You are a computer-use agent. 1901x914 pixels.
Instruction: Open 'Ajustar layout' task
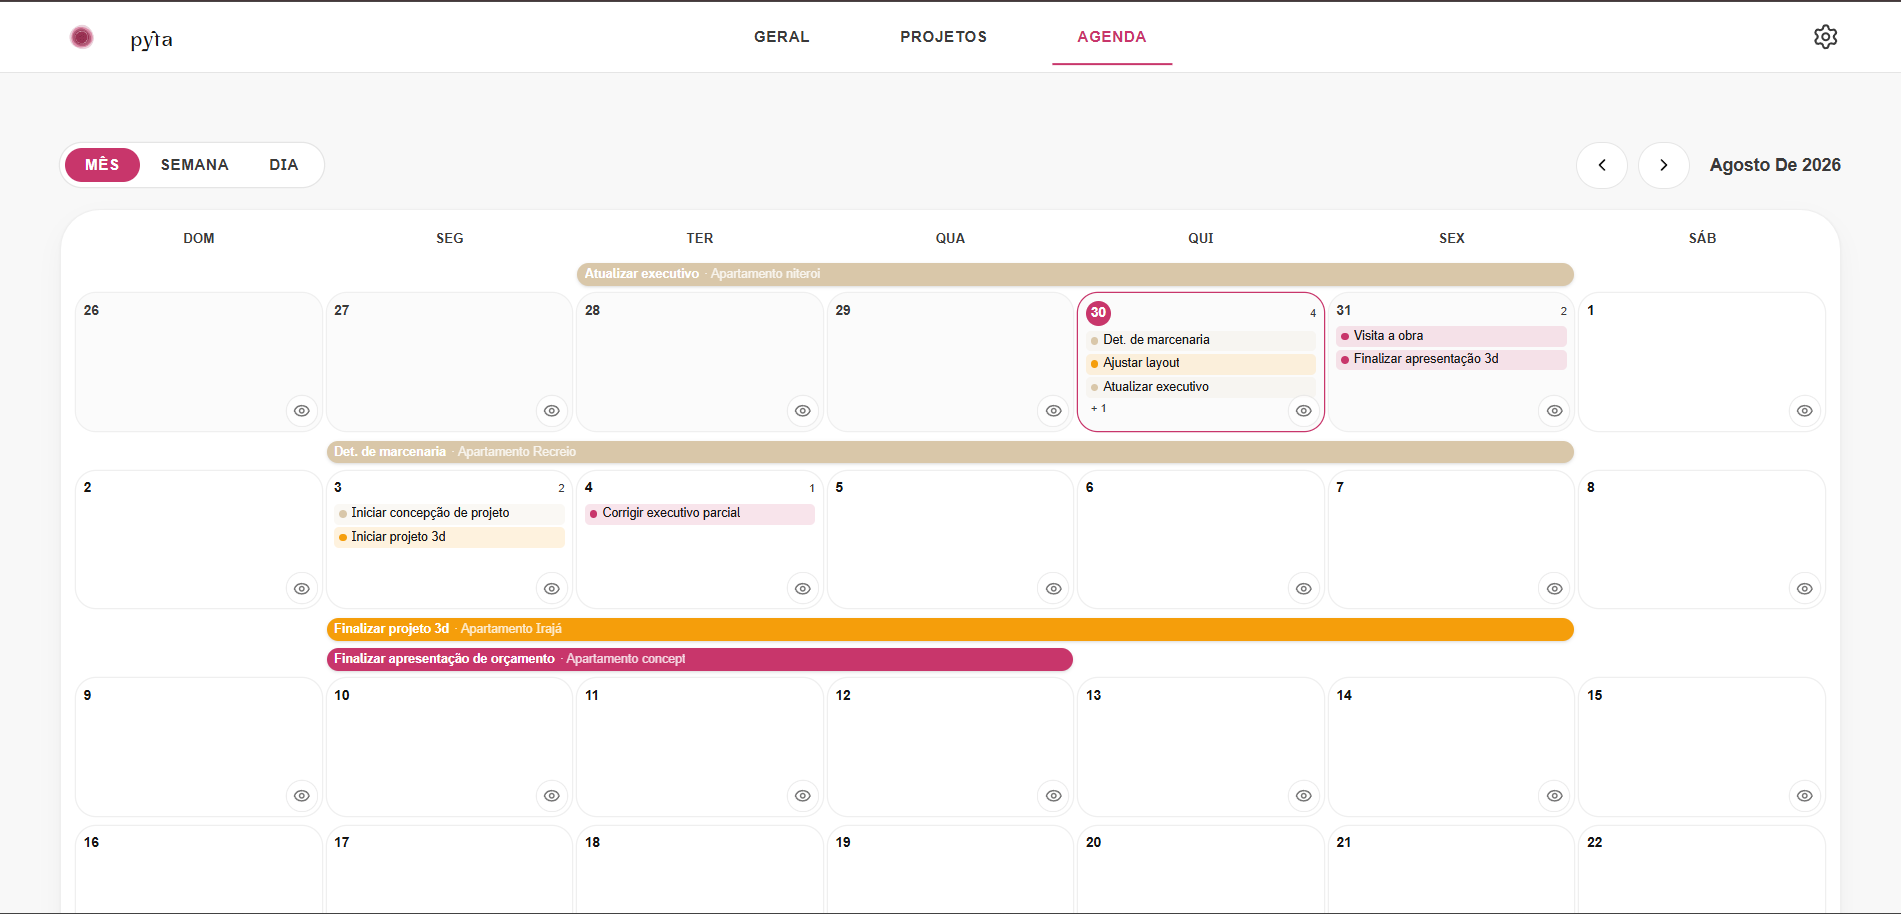point(1201,363)
